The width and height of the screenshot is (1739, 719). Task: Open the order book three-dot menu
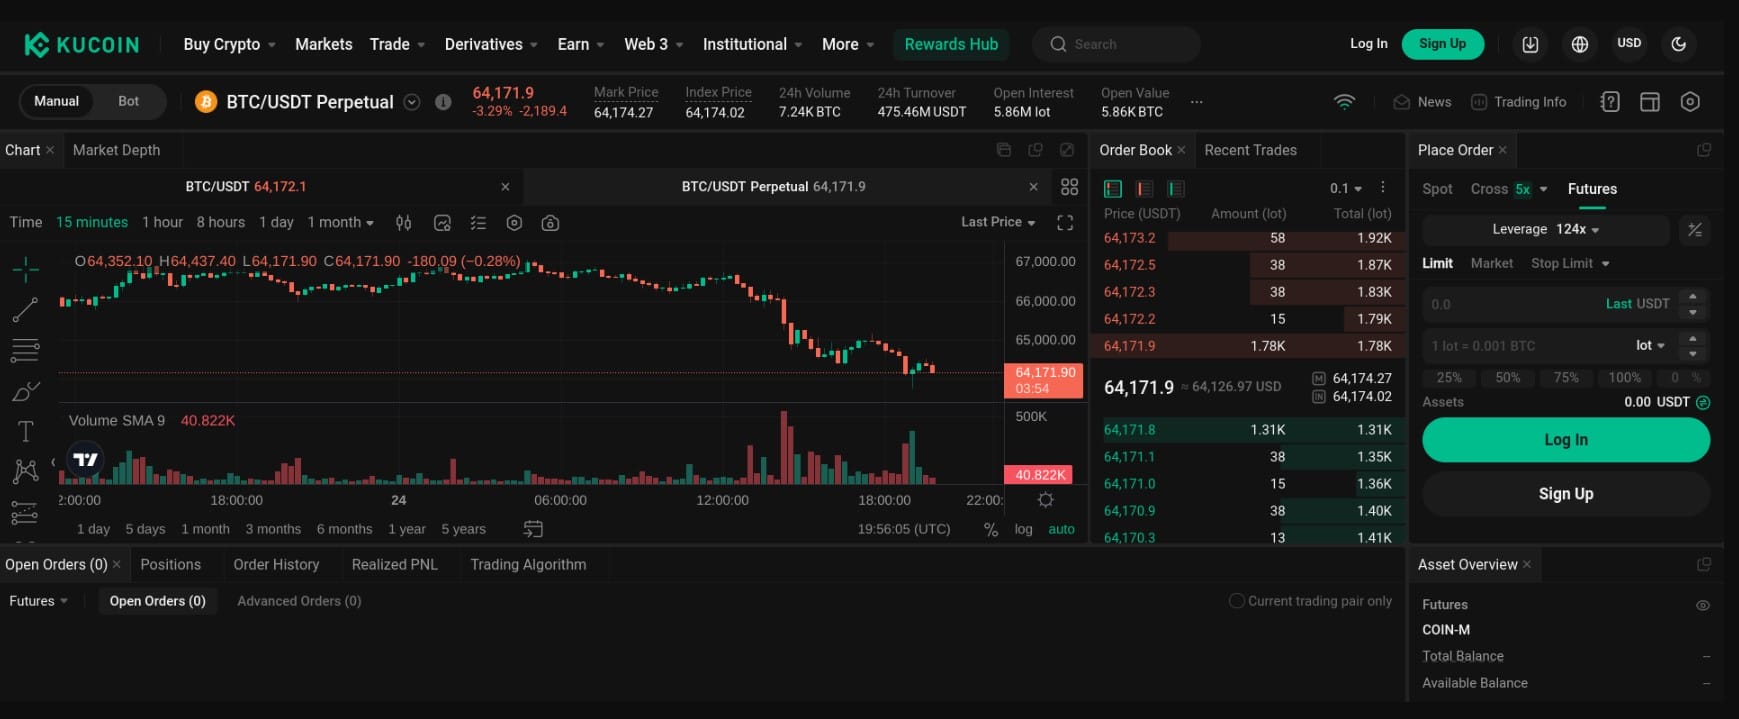[x=1383, y=188]
